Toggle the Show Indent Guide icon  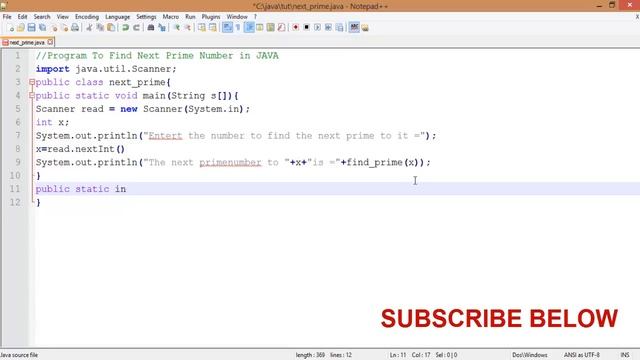tap(249, 28)
